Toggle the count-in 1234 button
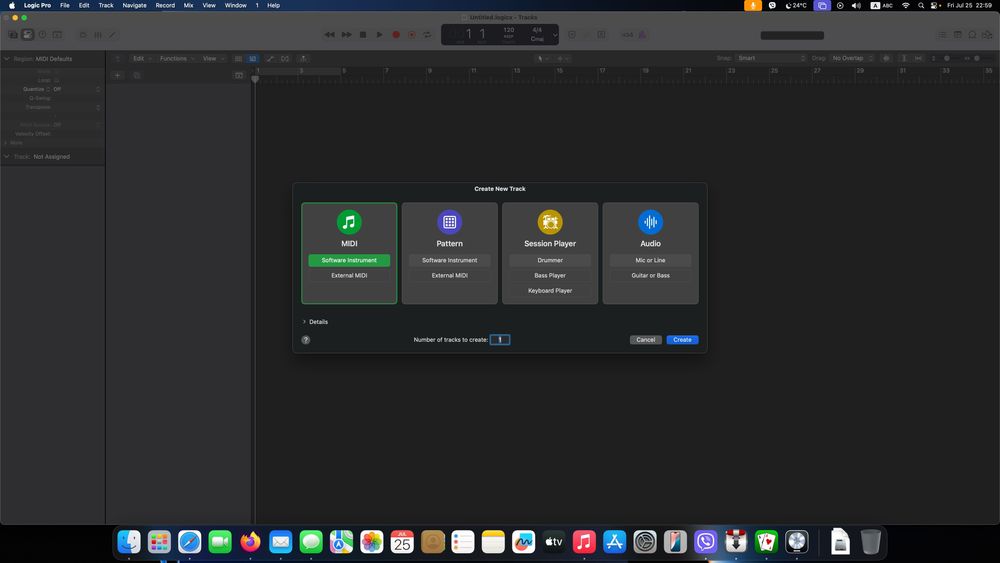 coord(628,34)
